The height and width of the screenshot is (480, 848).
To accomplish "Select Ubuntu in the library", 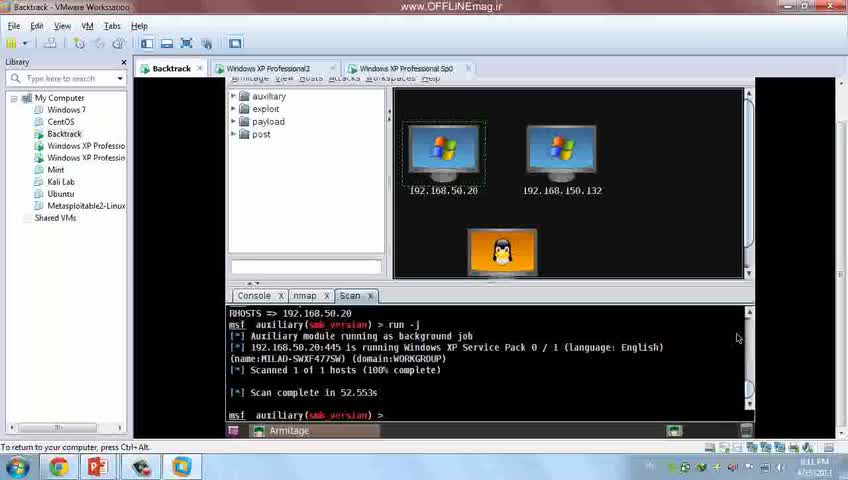I will click(x=61, y=194).
